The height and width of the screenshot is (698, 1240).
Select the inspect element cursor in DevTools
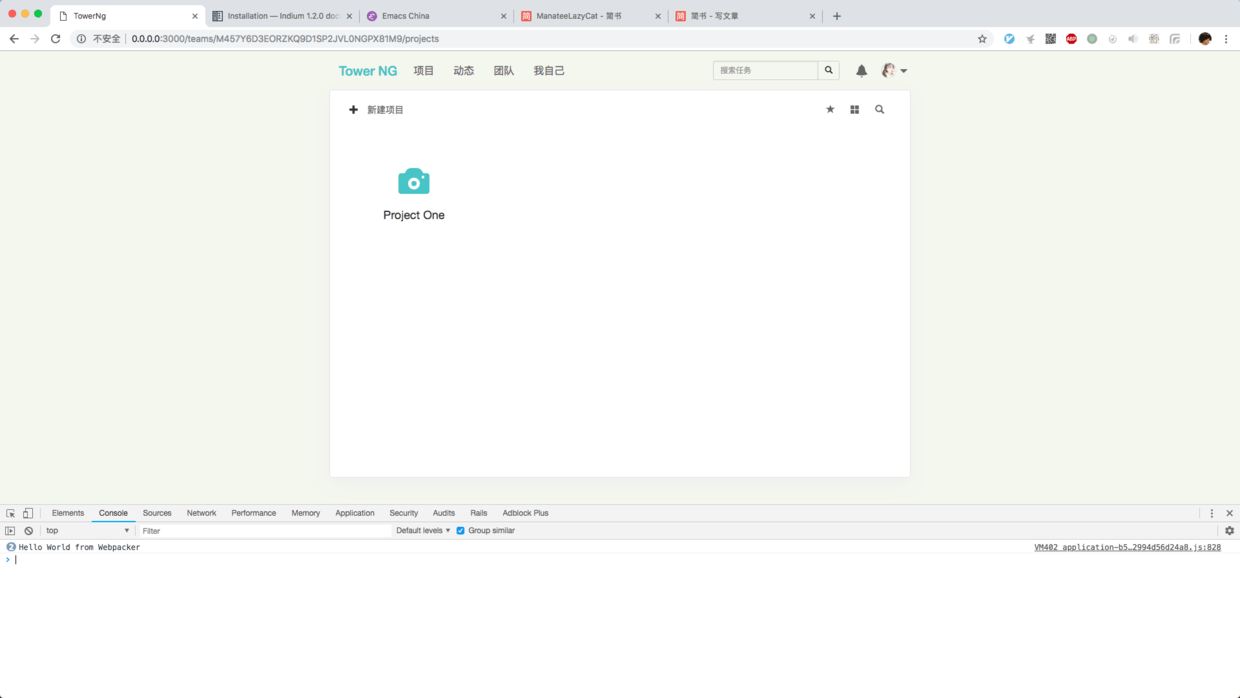pyautogui.click(x=9, y=513)
